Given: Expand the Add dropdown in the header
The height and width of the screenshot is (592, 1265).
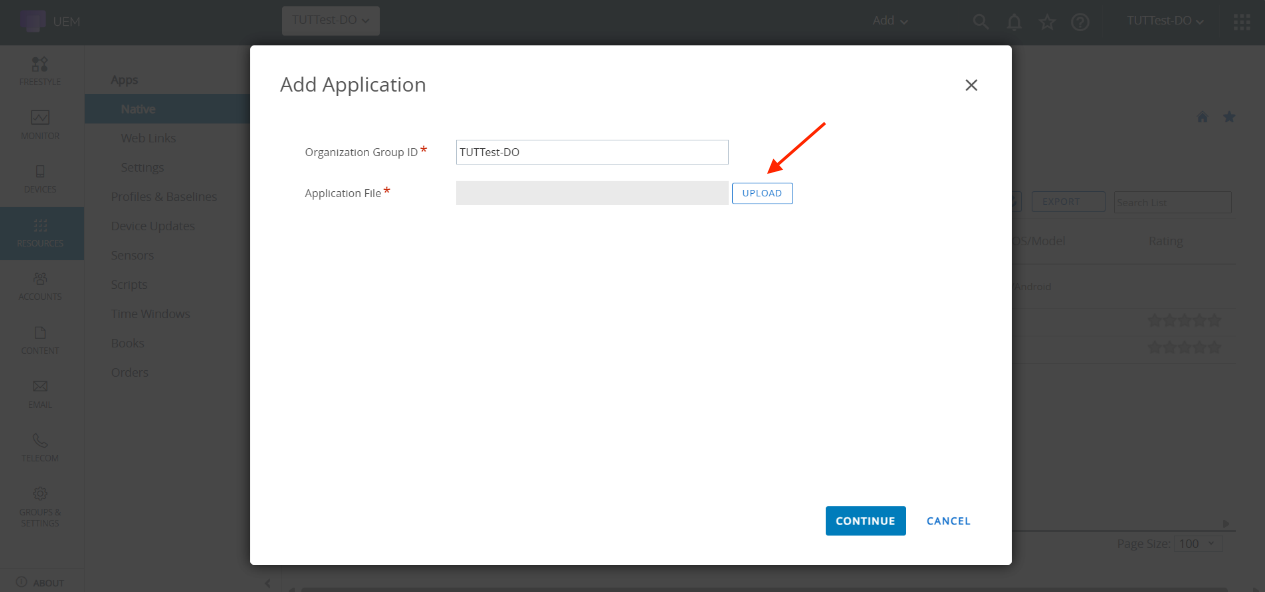Looking at the screenshot, I should 890,21.
